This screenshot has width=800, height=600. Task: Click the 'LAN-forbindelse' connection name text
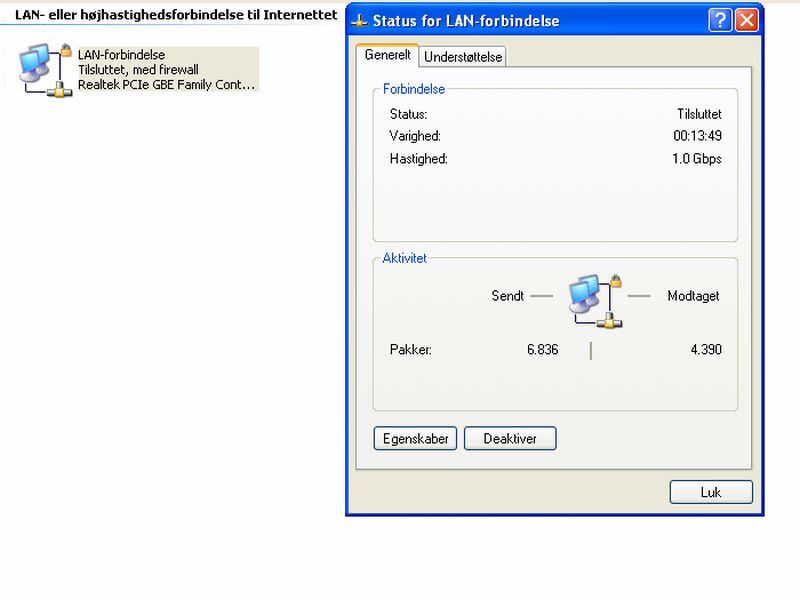coord(121,55)
